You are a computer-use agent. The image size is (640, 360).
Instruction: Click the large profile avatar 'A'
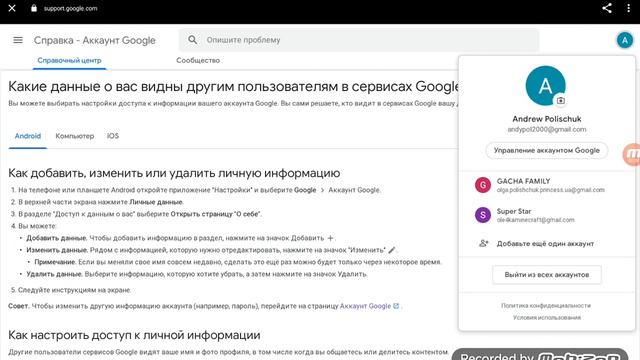(x=546, y=86)
